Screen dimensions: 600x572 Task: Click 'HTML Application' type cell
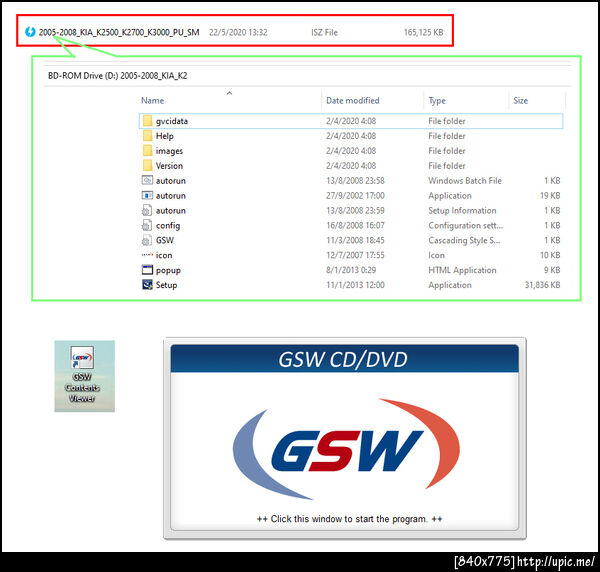[x=462, y=270]
